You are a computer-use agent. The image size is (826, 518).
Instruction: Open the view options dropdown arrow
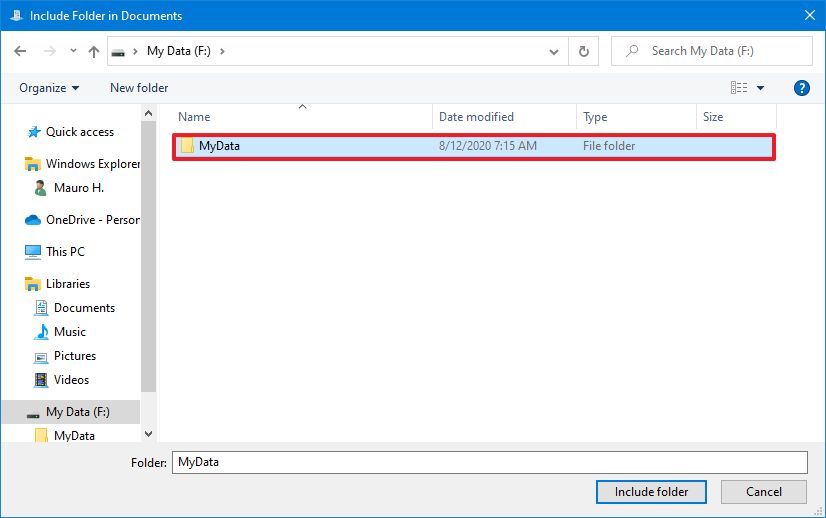point(761,88)
